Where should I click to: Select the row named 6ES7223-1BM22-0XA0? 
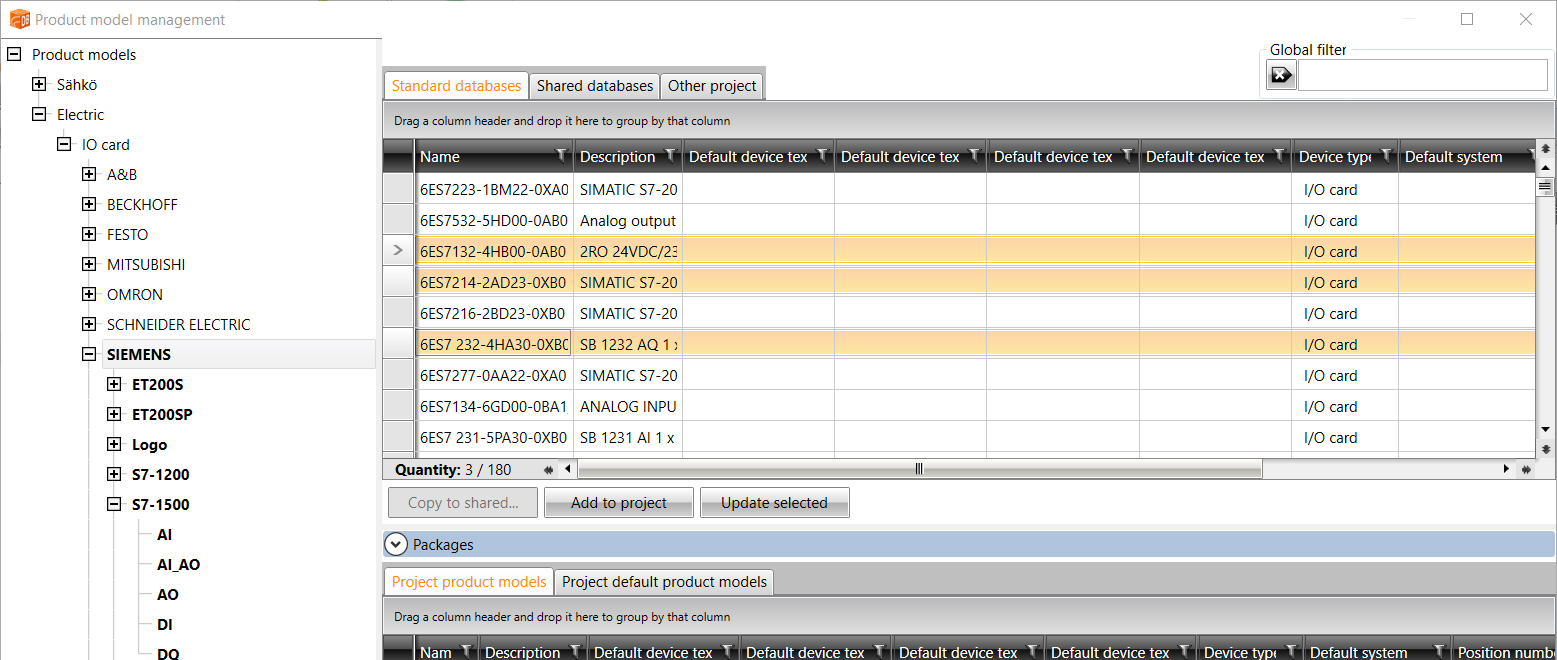960,189
